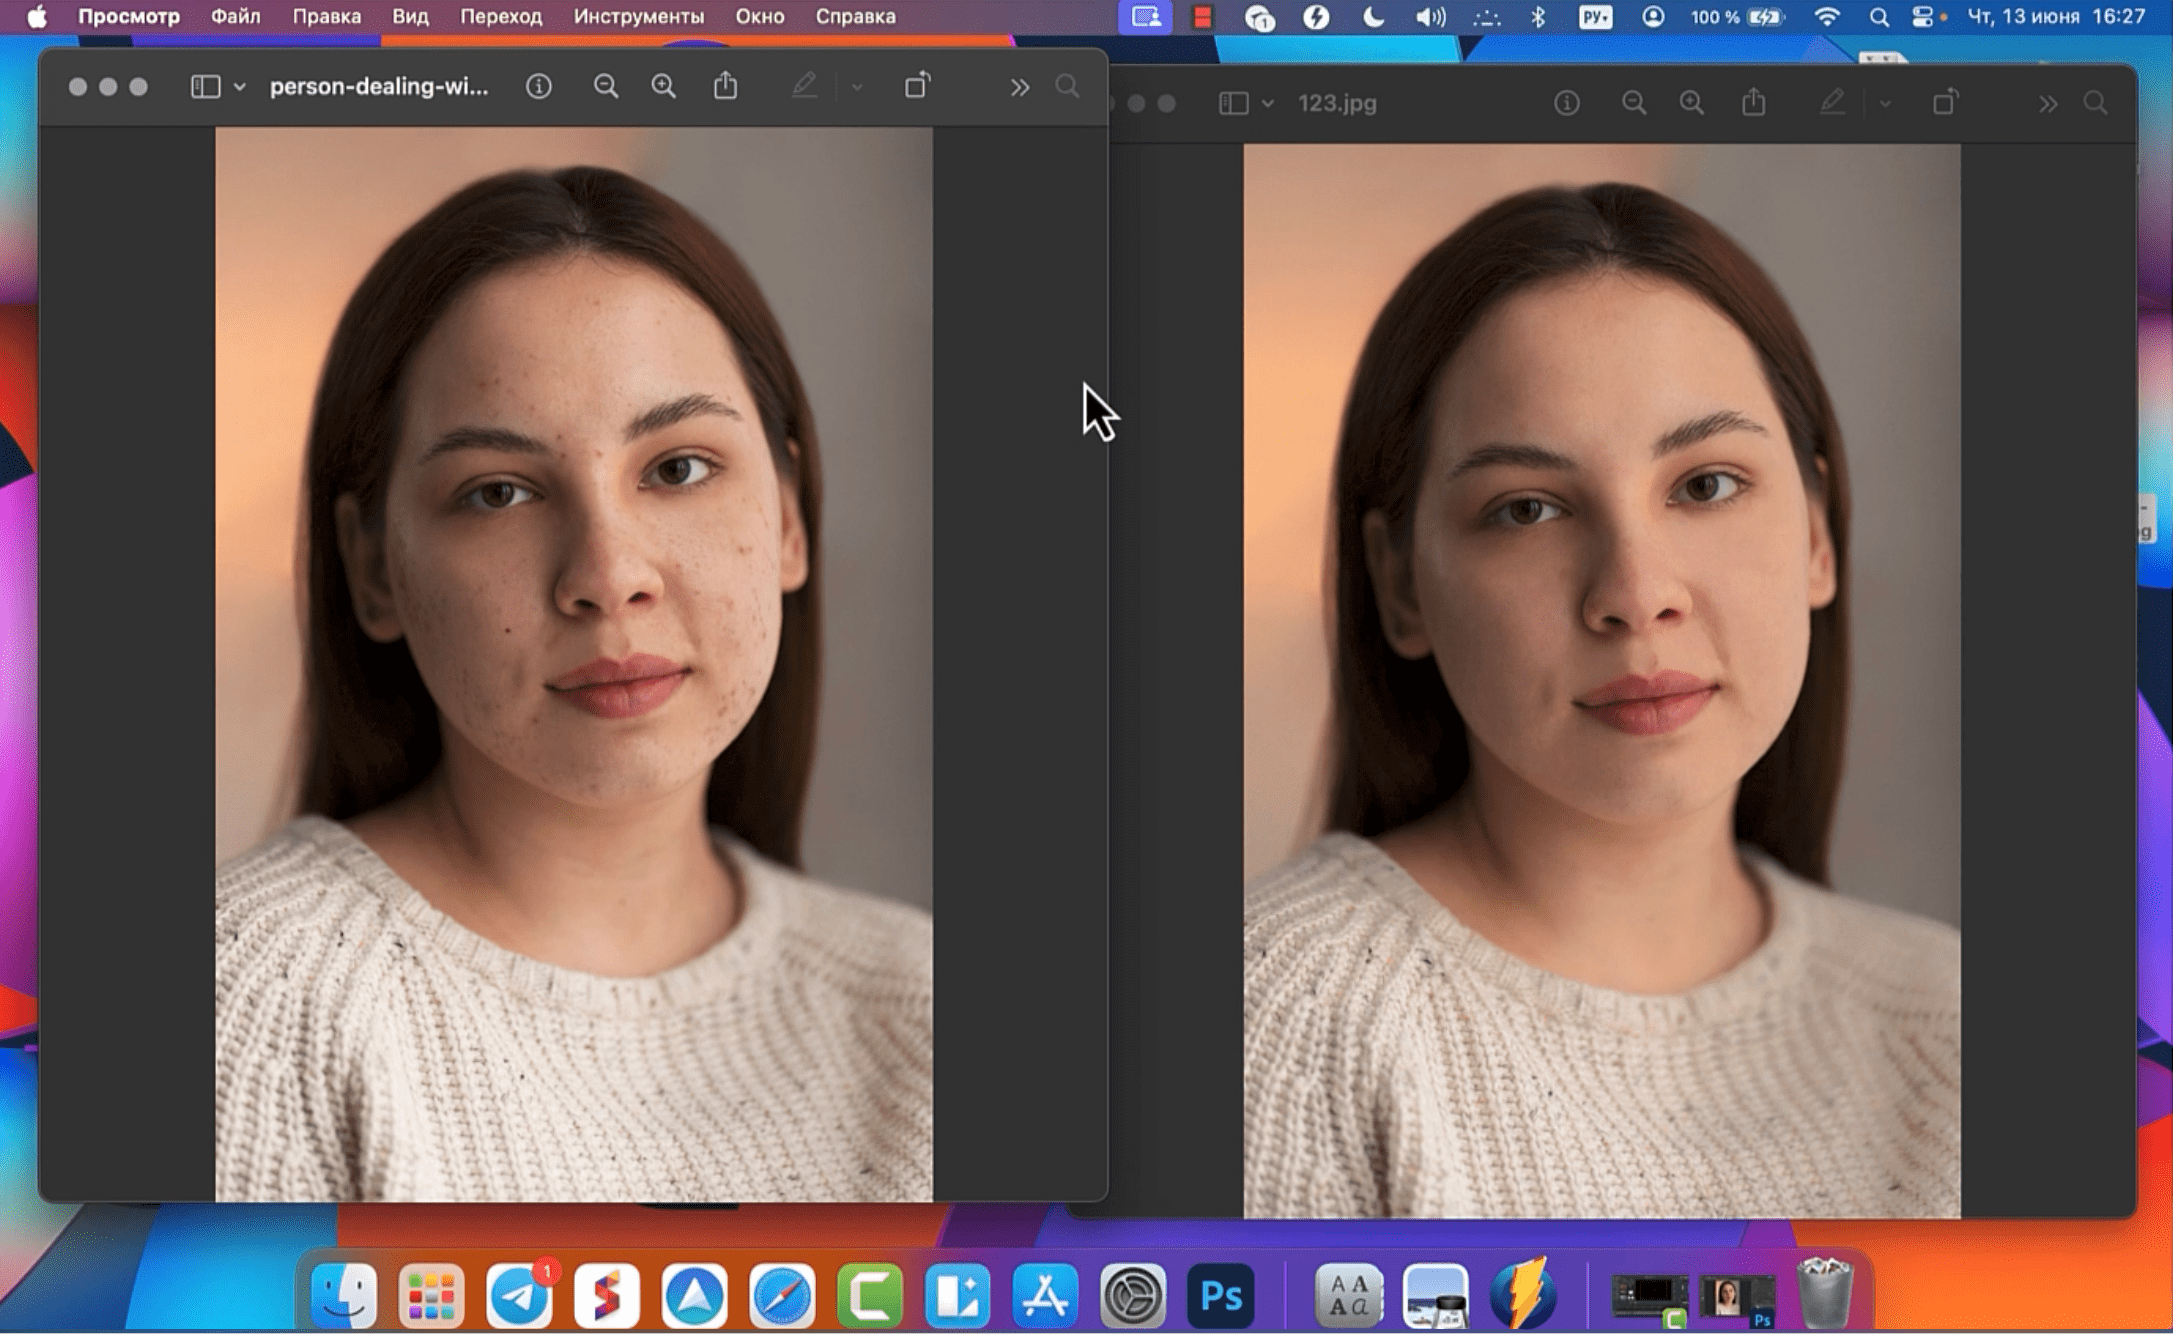Viewport: 2173px width, 1334px height.
Task: Launch Photoshop from the Dock
Action: (1221, 1295)
